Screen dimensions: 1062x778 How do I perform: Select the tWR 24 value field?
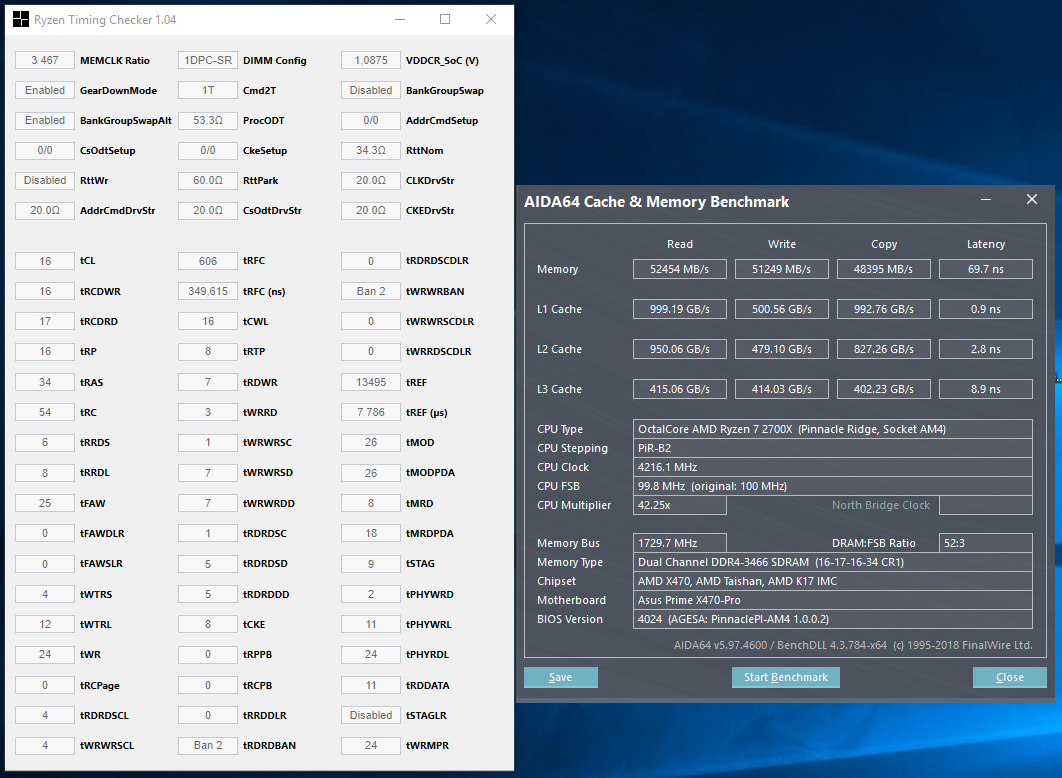tap(45, 654)
